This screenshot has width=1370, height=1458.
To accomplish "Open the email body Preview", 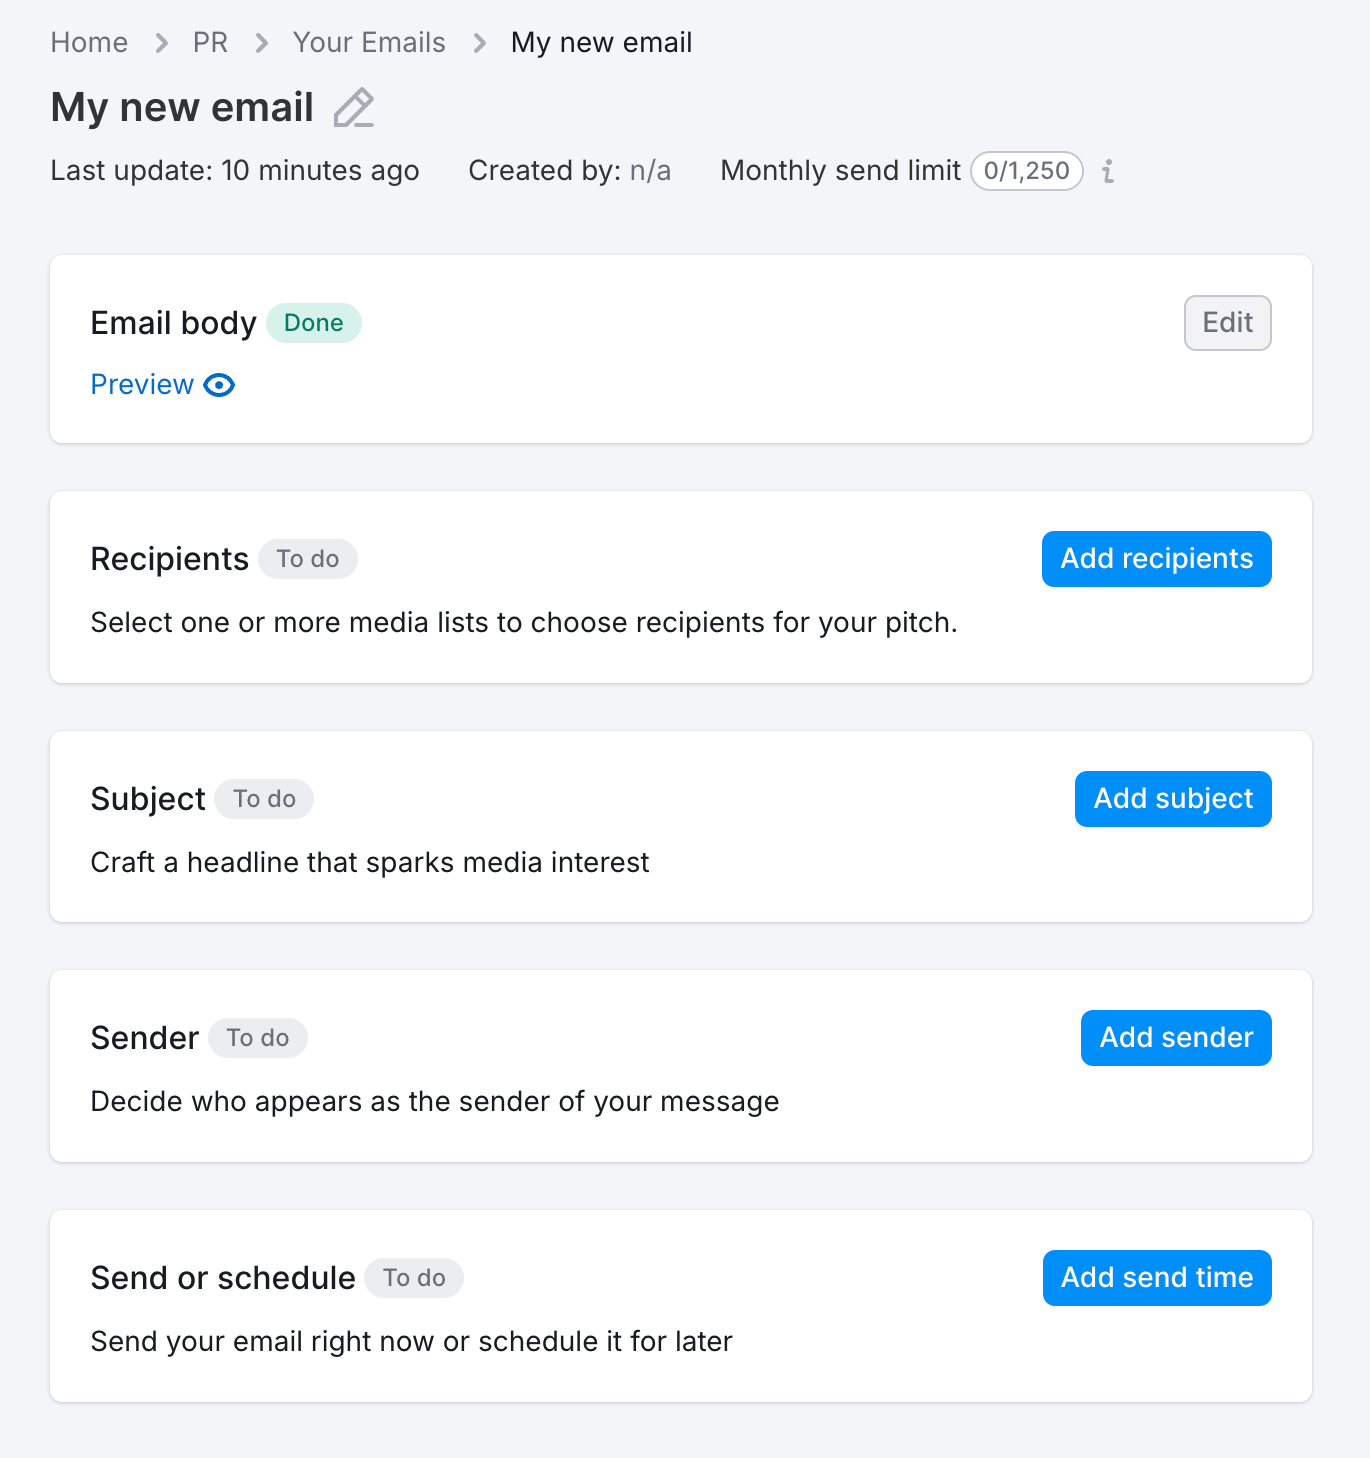I will (x=142, y=384).
